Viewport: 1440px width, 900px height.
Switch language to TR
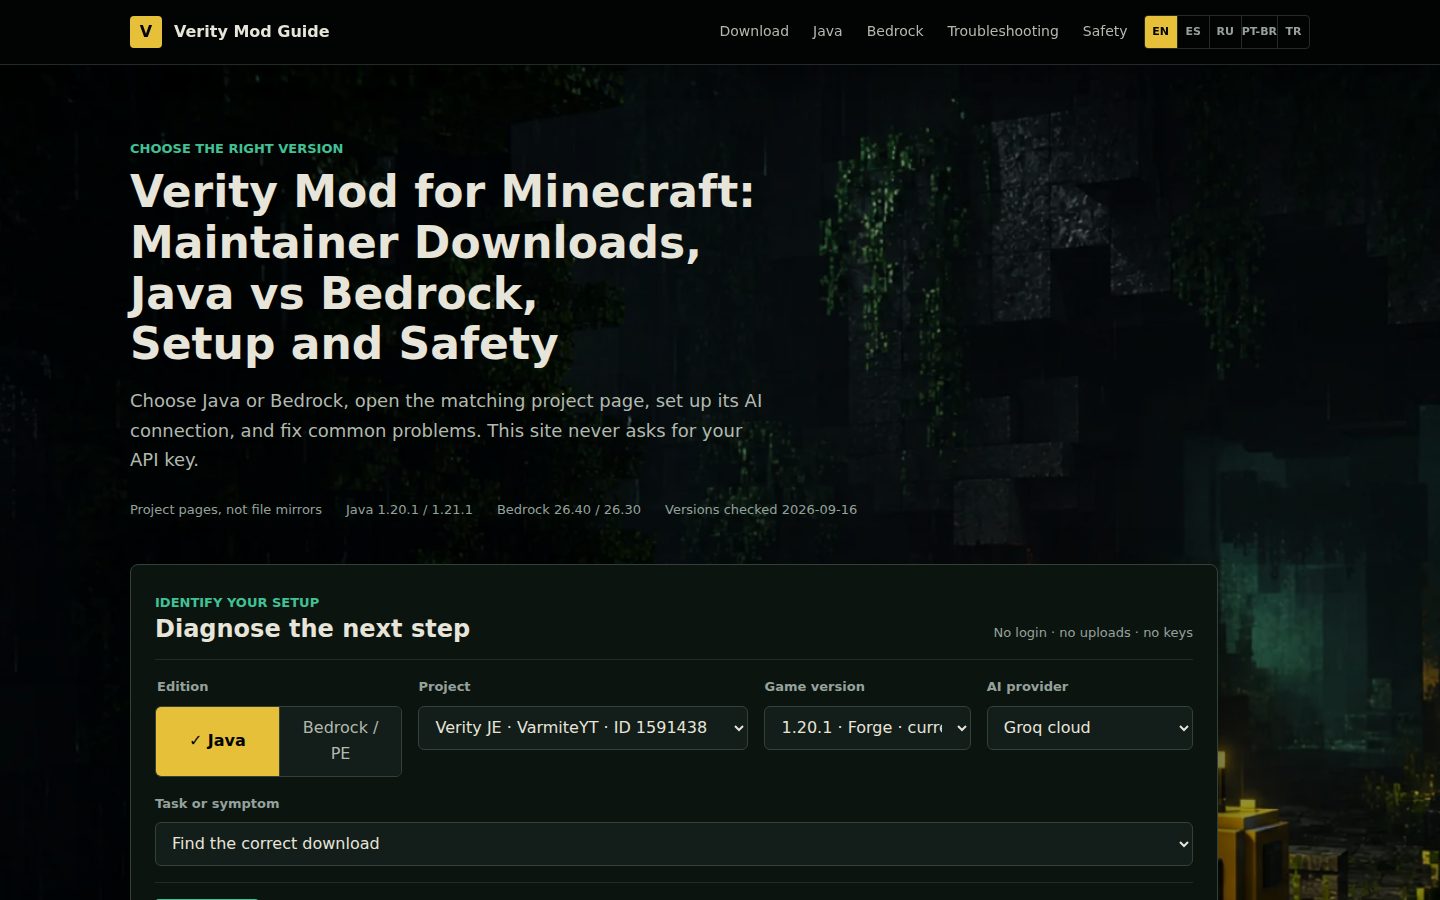pos(1294,32)
